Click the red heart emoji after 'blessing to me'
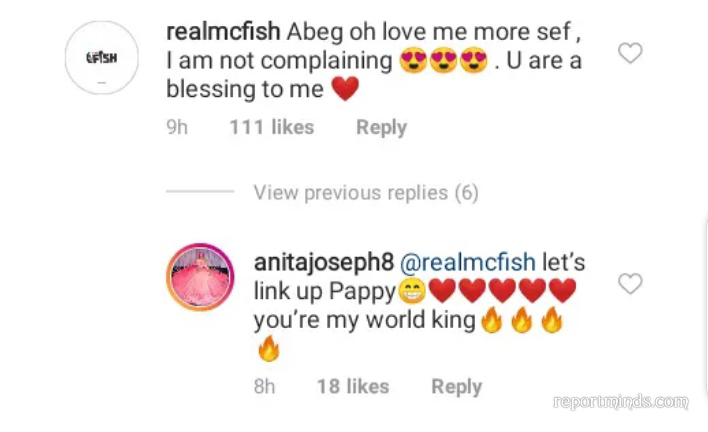The width and height of the screenshot is (708, 432). (343, 90)
